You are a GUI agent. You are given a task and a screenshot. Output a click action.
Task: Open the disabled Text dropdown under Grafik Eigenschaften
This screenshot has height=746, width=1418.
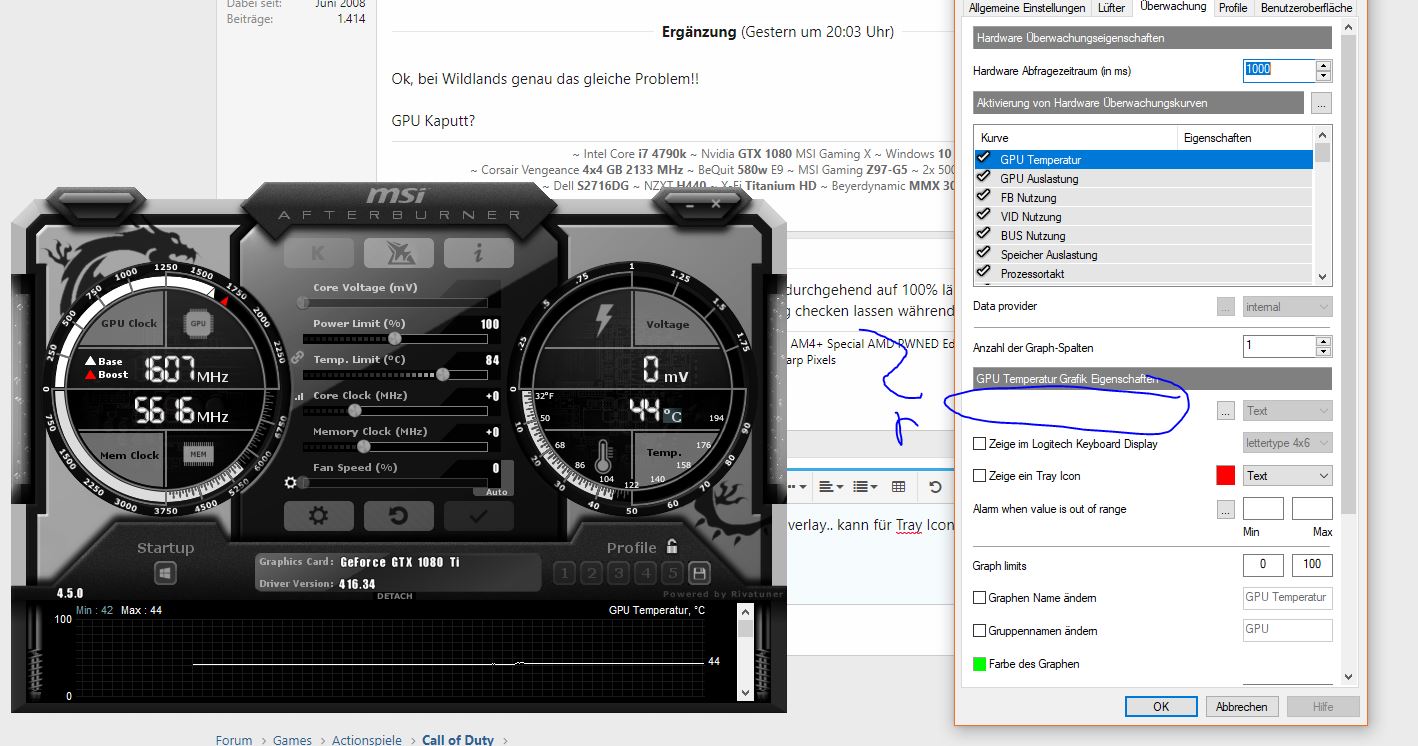(1288, 410)
